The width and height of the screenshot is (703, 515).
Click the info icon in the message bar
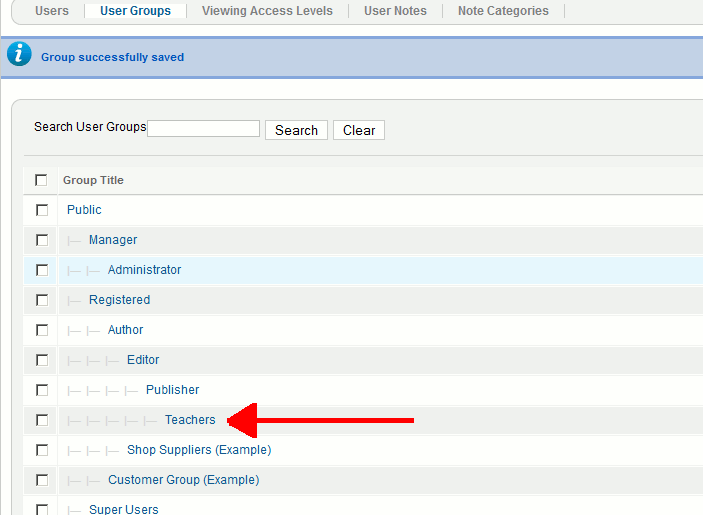(x=19, y=55)
